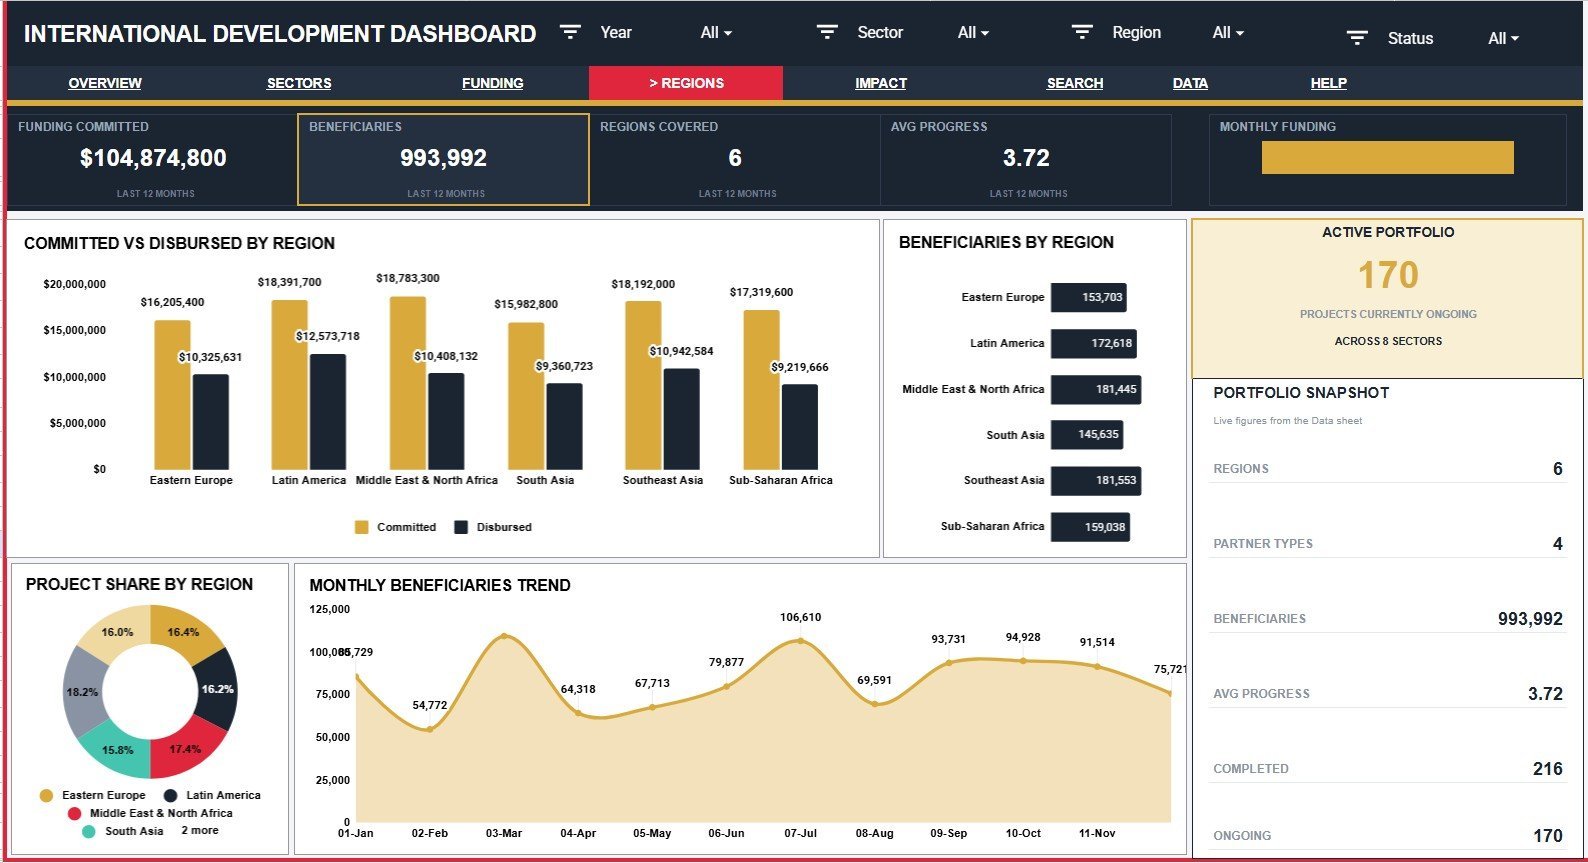The width and height of the screenshot is (1588, 863).
Task: Click the gray 18.2% donut segment
Action: pyautogui.click(x=82, y=692)
